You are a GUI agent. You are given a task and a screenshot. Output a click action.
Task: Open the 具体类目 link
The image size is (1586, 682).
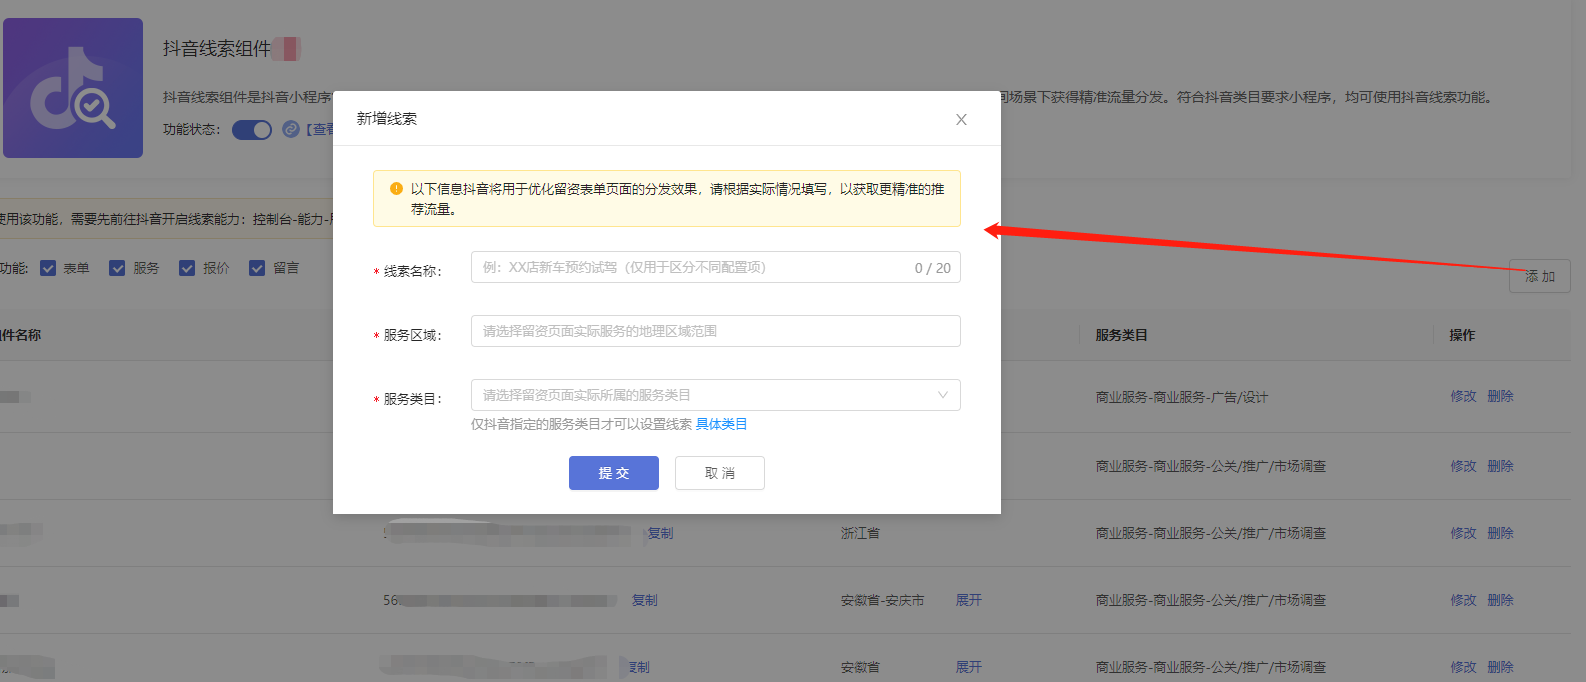pos(721,424)
